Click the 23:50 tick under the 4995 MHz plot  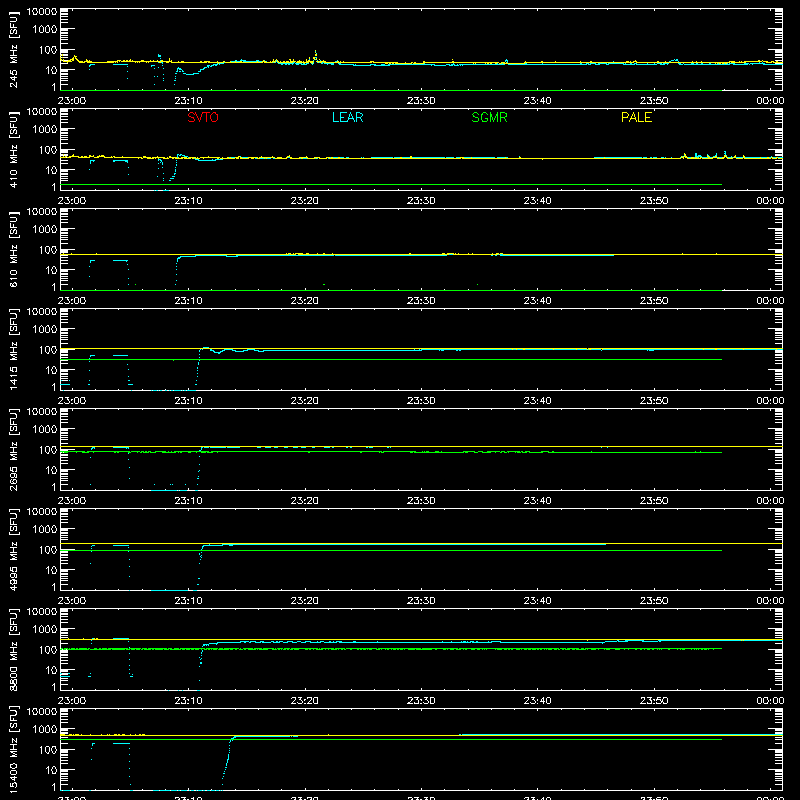coord(654,601)
